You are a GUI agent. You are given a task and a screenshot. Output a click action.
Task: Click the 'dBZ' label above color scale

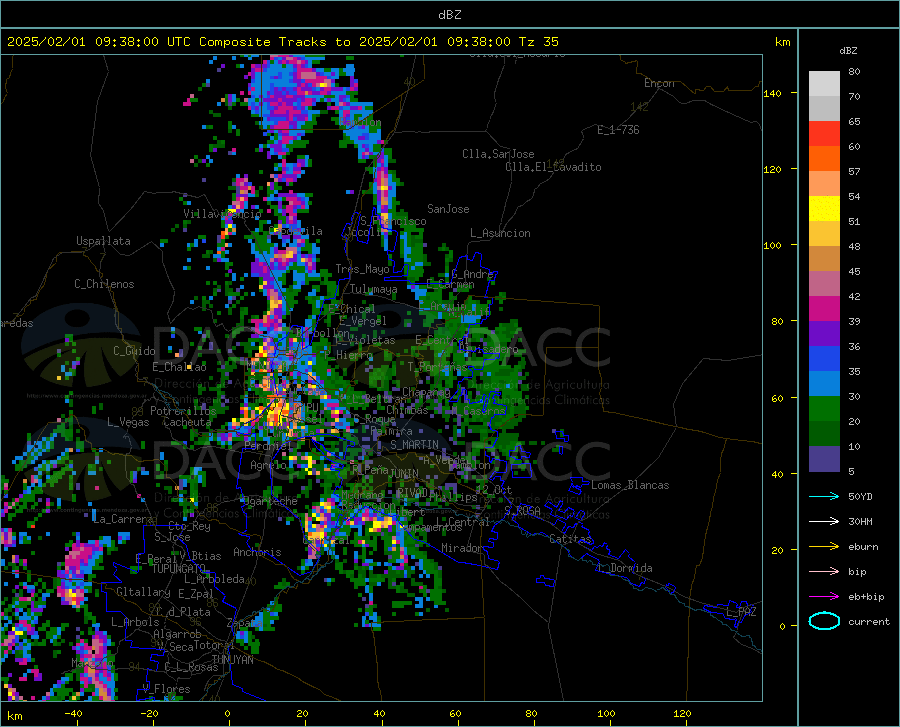click(848, 50)
